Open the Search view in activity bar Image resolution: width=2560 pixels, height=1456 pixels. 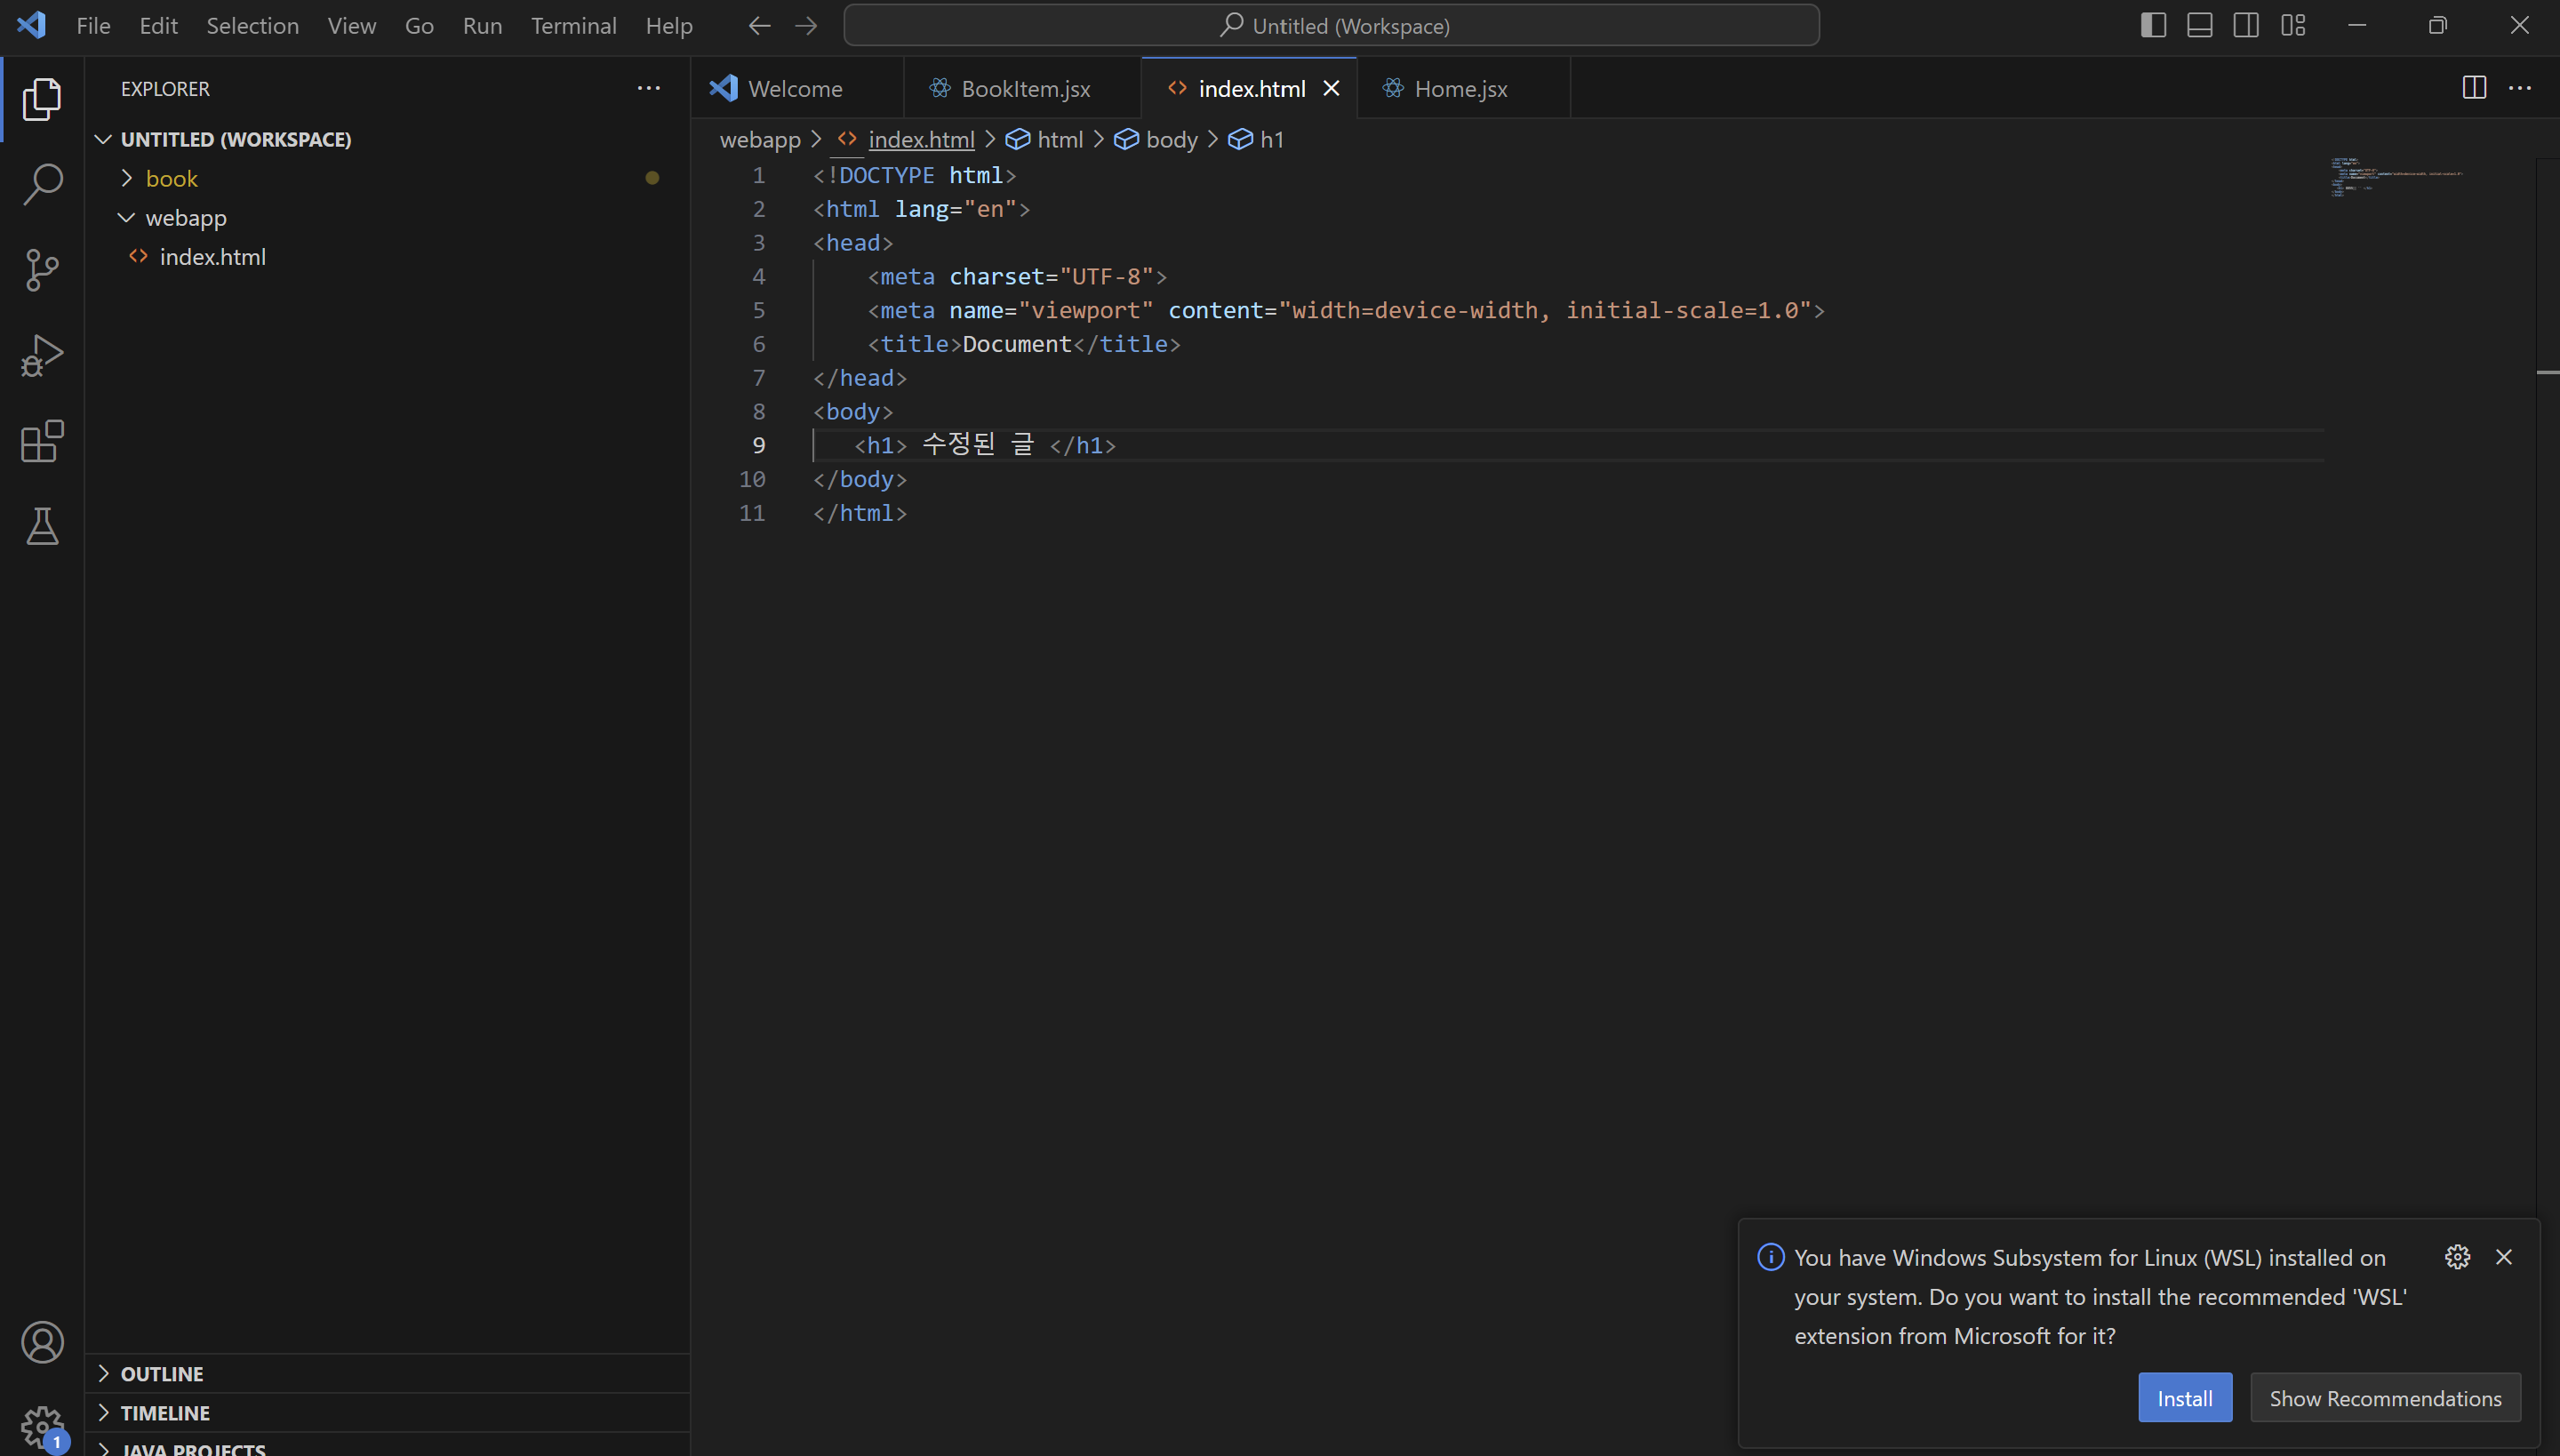point(42,184)
